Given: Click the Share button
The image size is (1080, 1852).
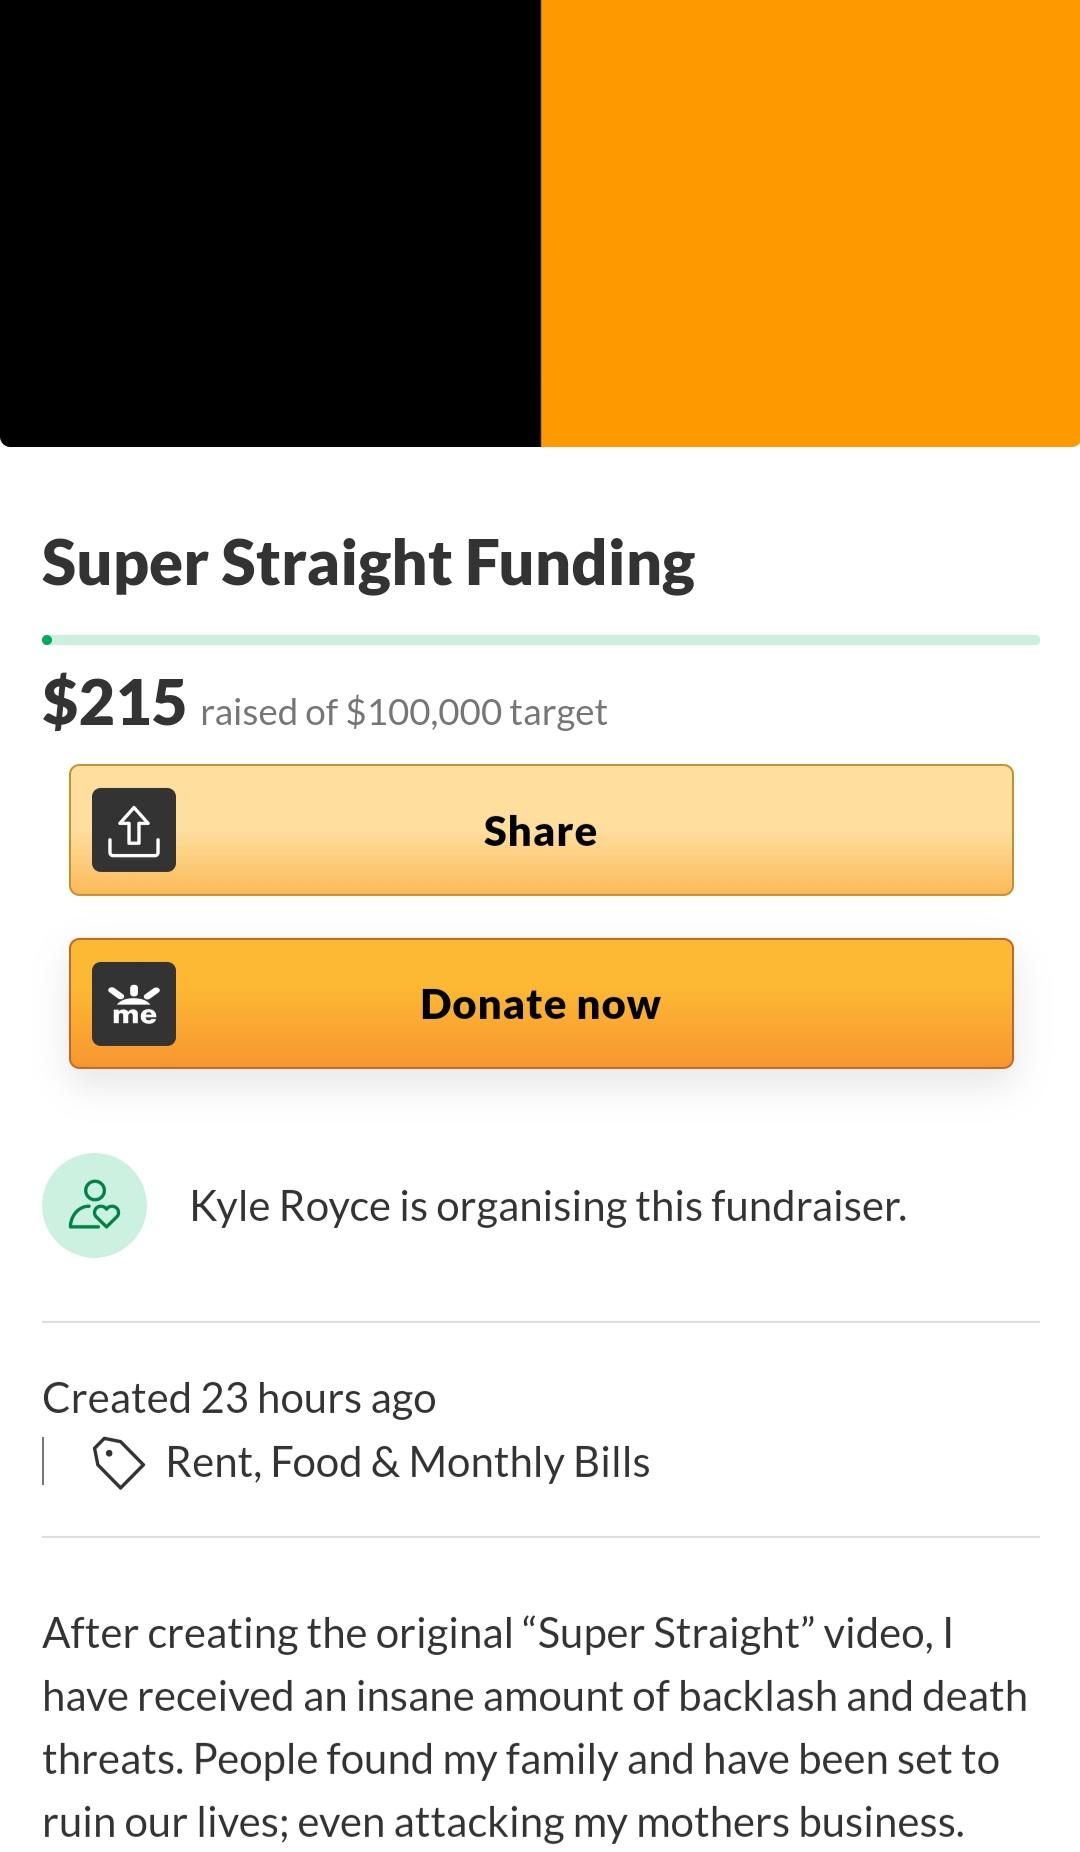Looking at the screenshot, I should [541, 830].
